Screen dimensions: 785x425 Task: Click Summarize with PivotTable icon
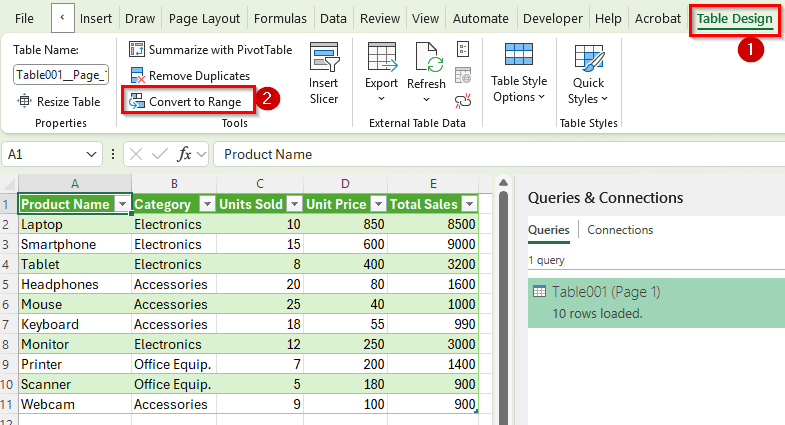point(137,50)
